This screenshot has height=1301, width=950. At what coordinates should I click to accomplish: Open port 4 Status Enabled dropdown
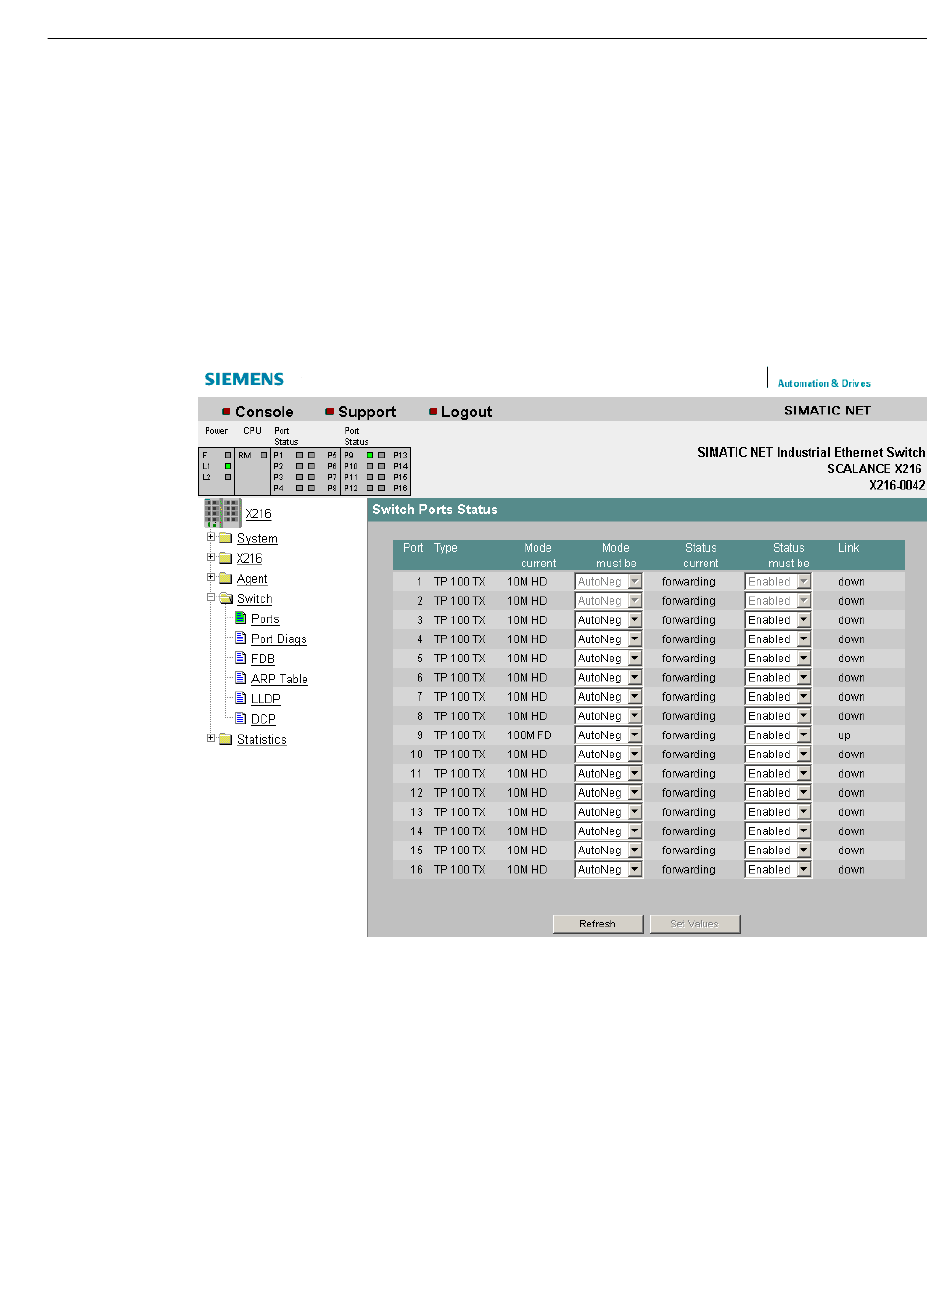pos(778,639)
